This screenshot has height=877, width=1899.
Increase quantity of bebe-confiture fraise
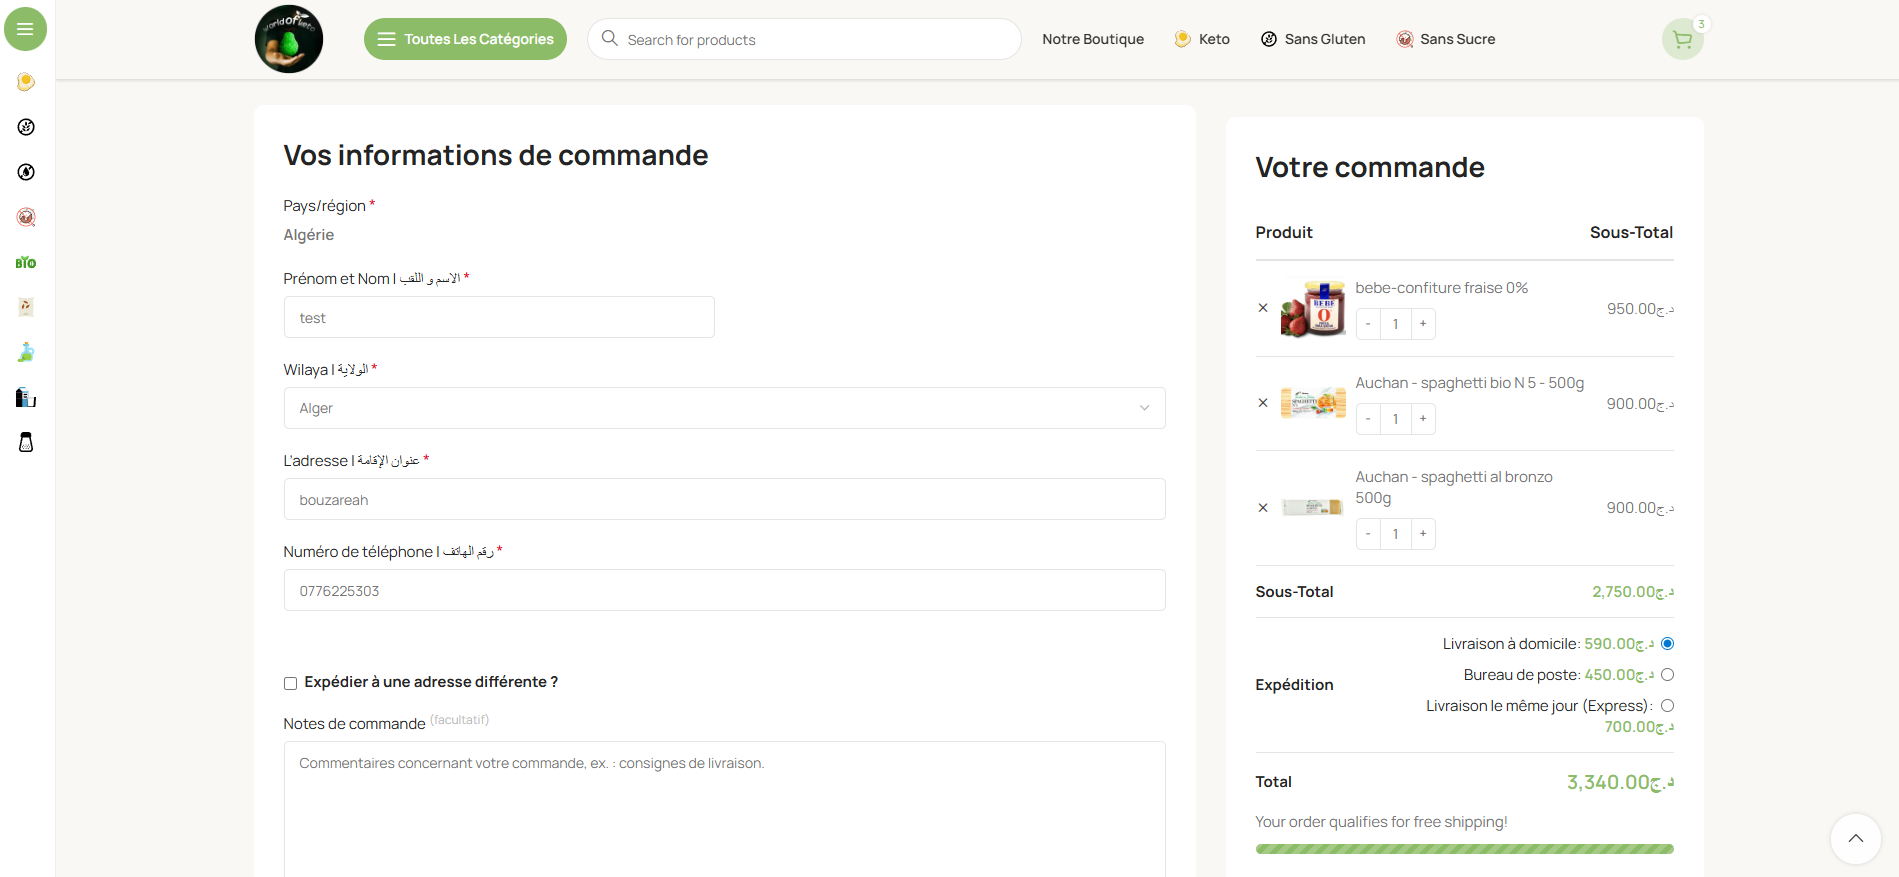tap(1423, 324)
